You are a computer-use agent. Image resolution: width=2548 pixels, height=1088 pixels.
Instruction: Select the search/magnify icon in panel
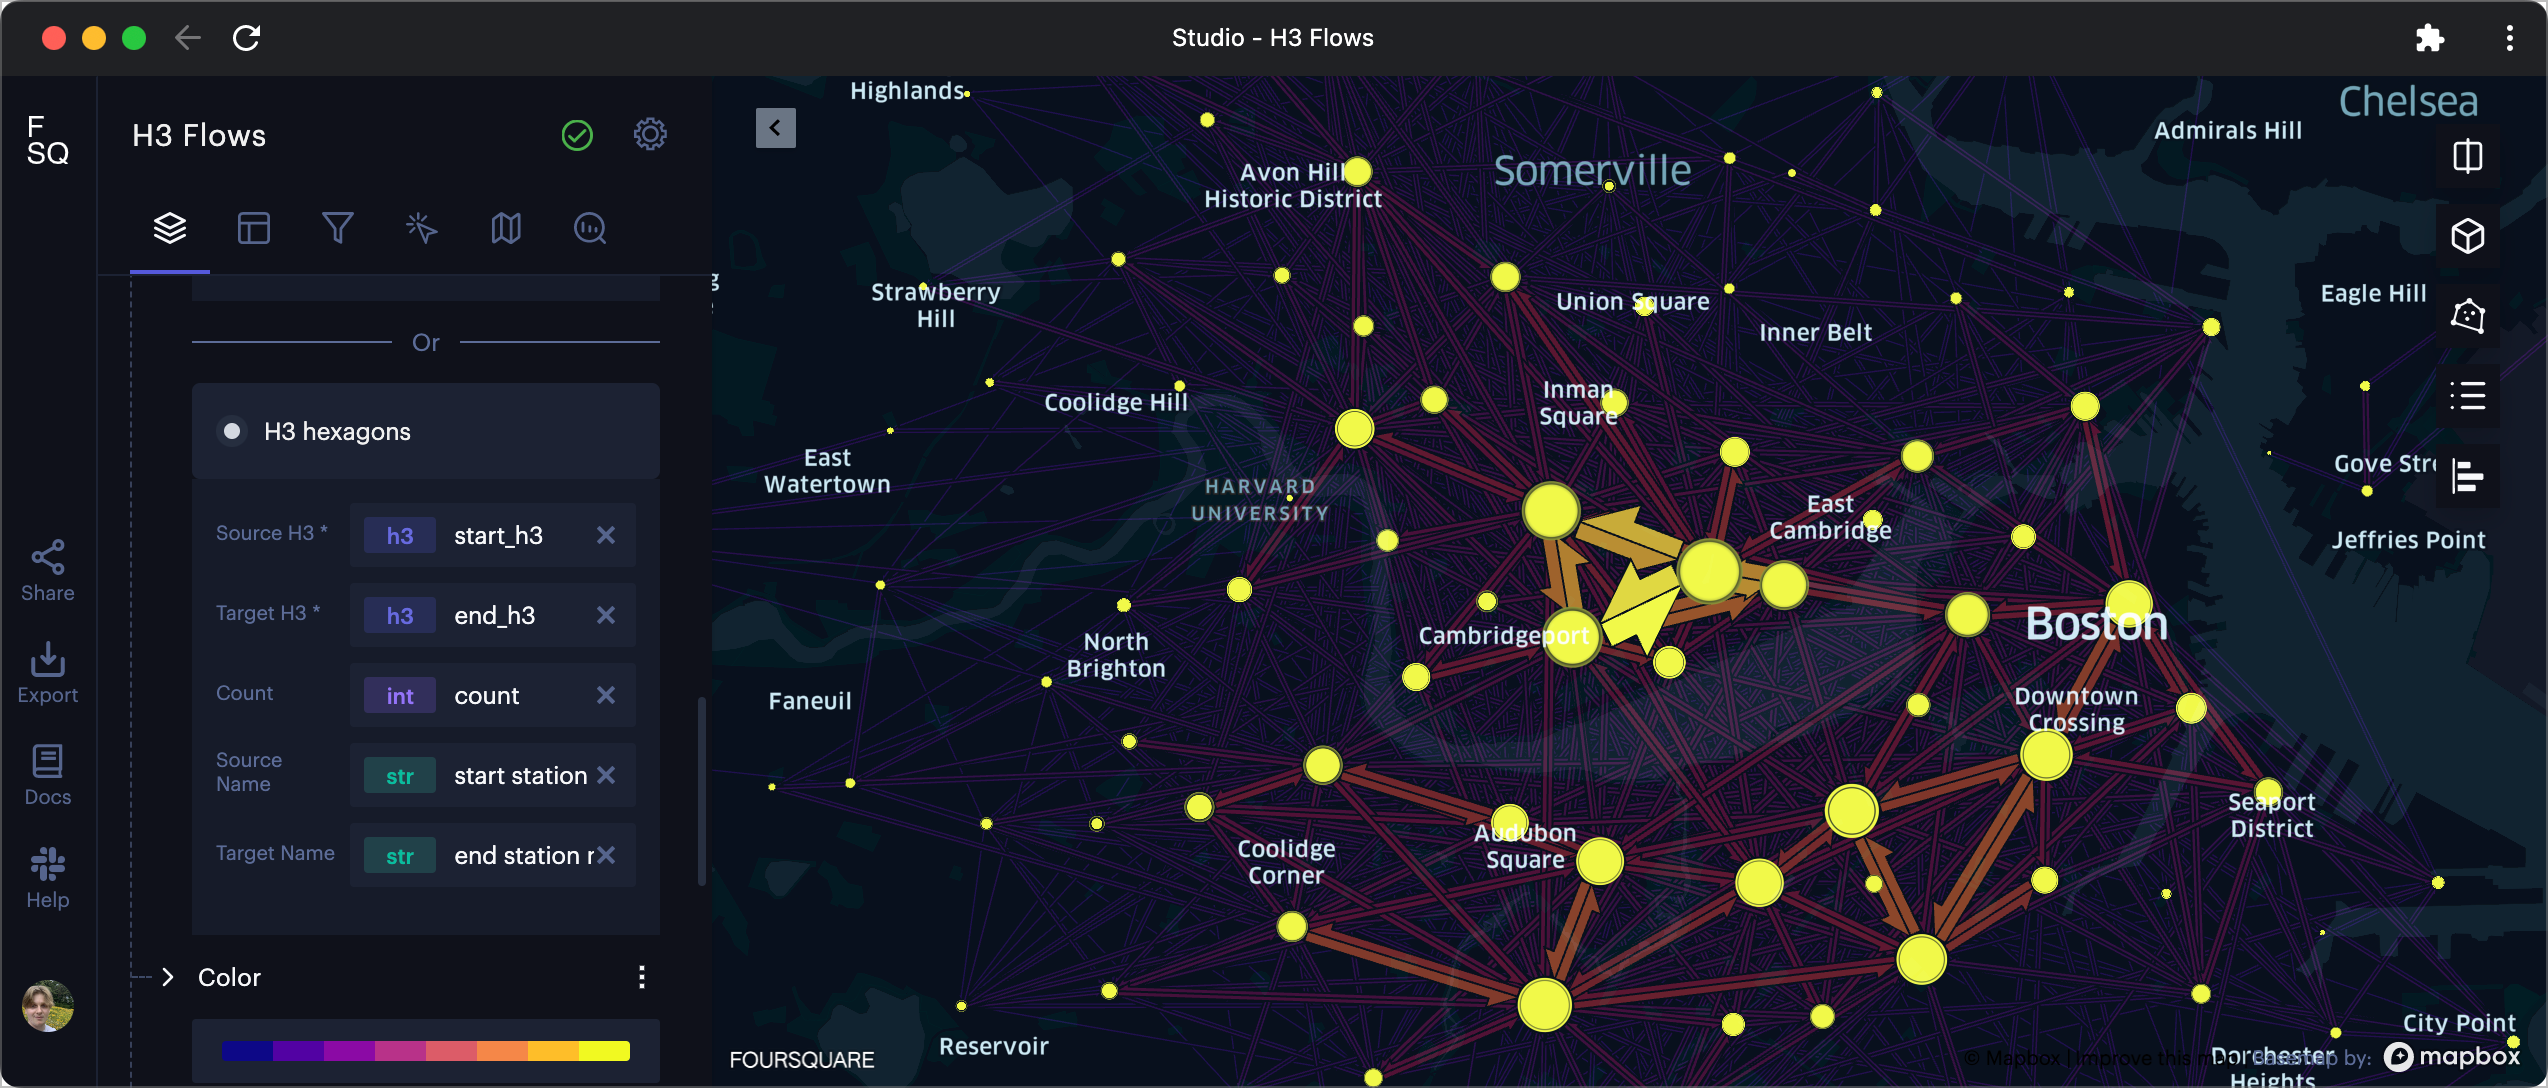pos(590,227)
